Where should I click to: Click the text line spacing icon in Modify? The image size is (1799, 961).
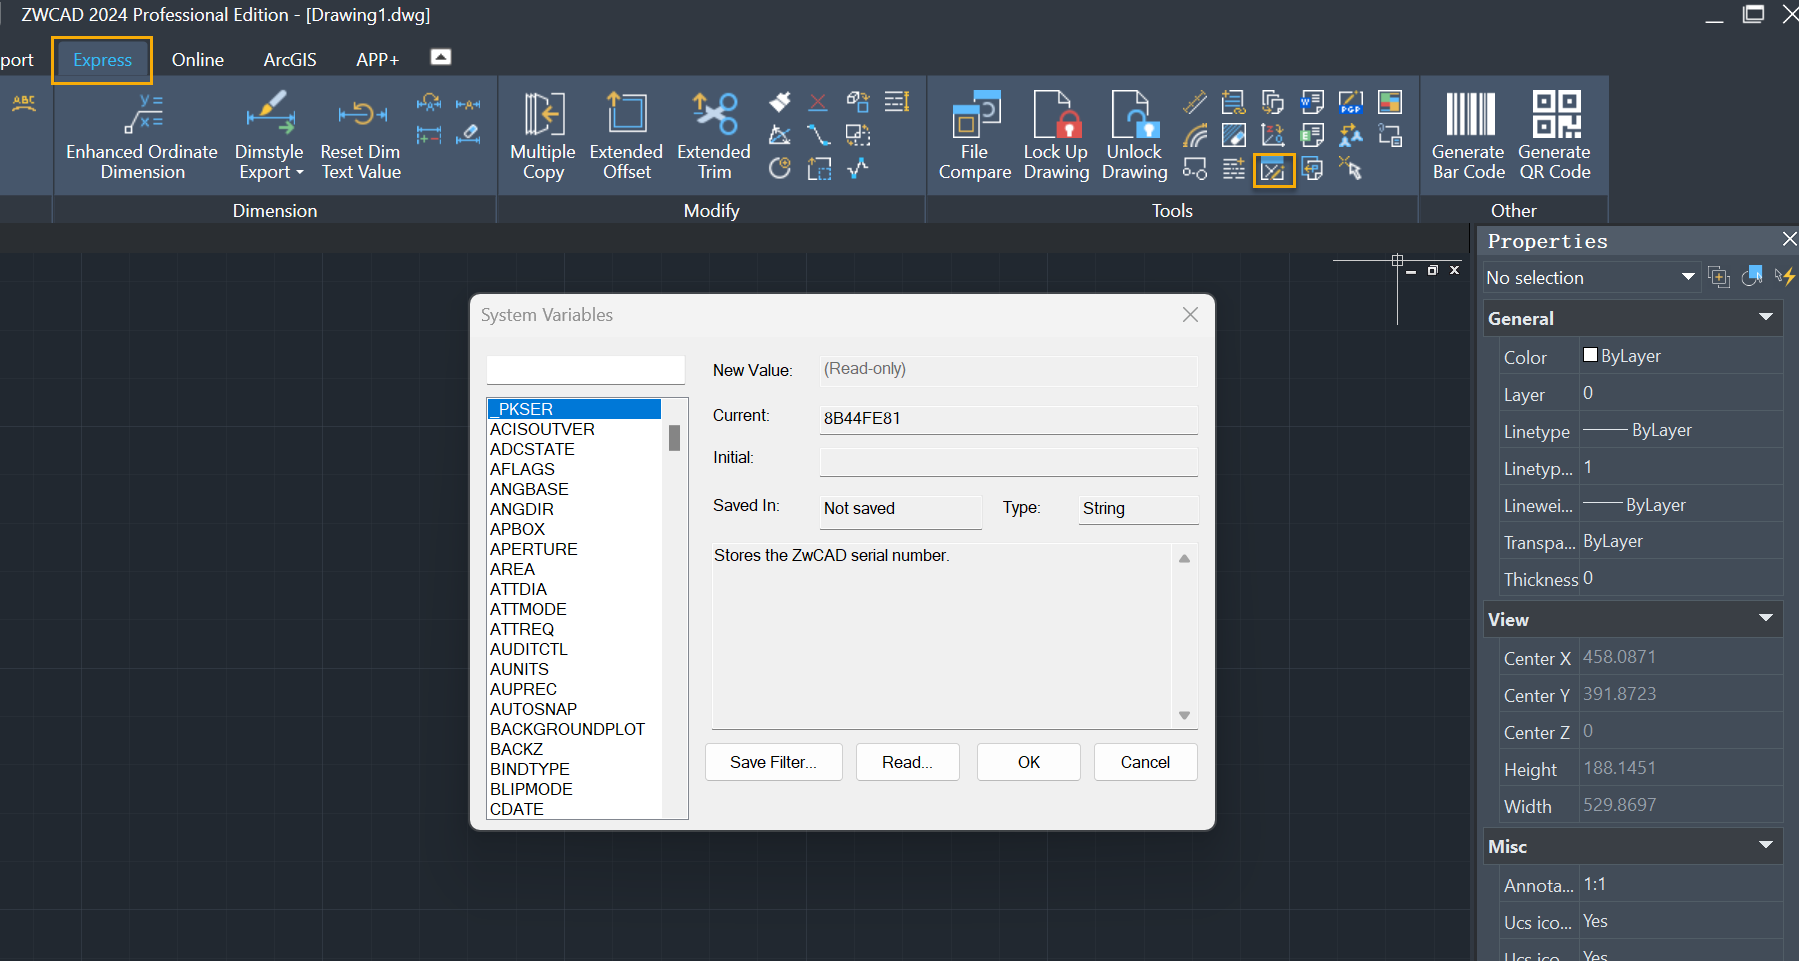click(x=897, y=102)
